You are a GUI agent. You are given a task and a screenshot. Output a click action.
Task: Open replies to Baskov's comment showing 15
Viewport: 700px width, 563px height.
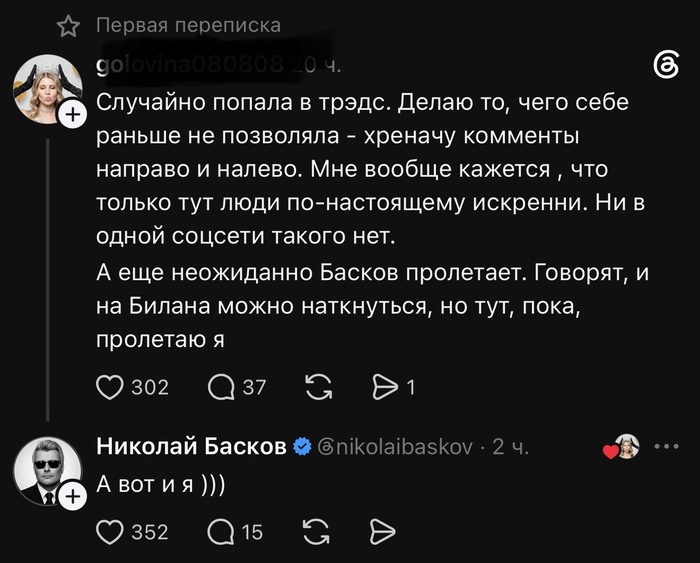(x=221, y=532)
